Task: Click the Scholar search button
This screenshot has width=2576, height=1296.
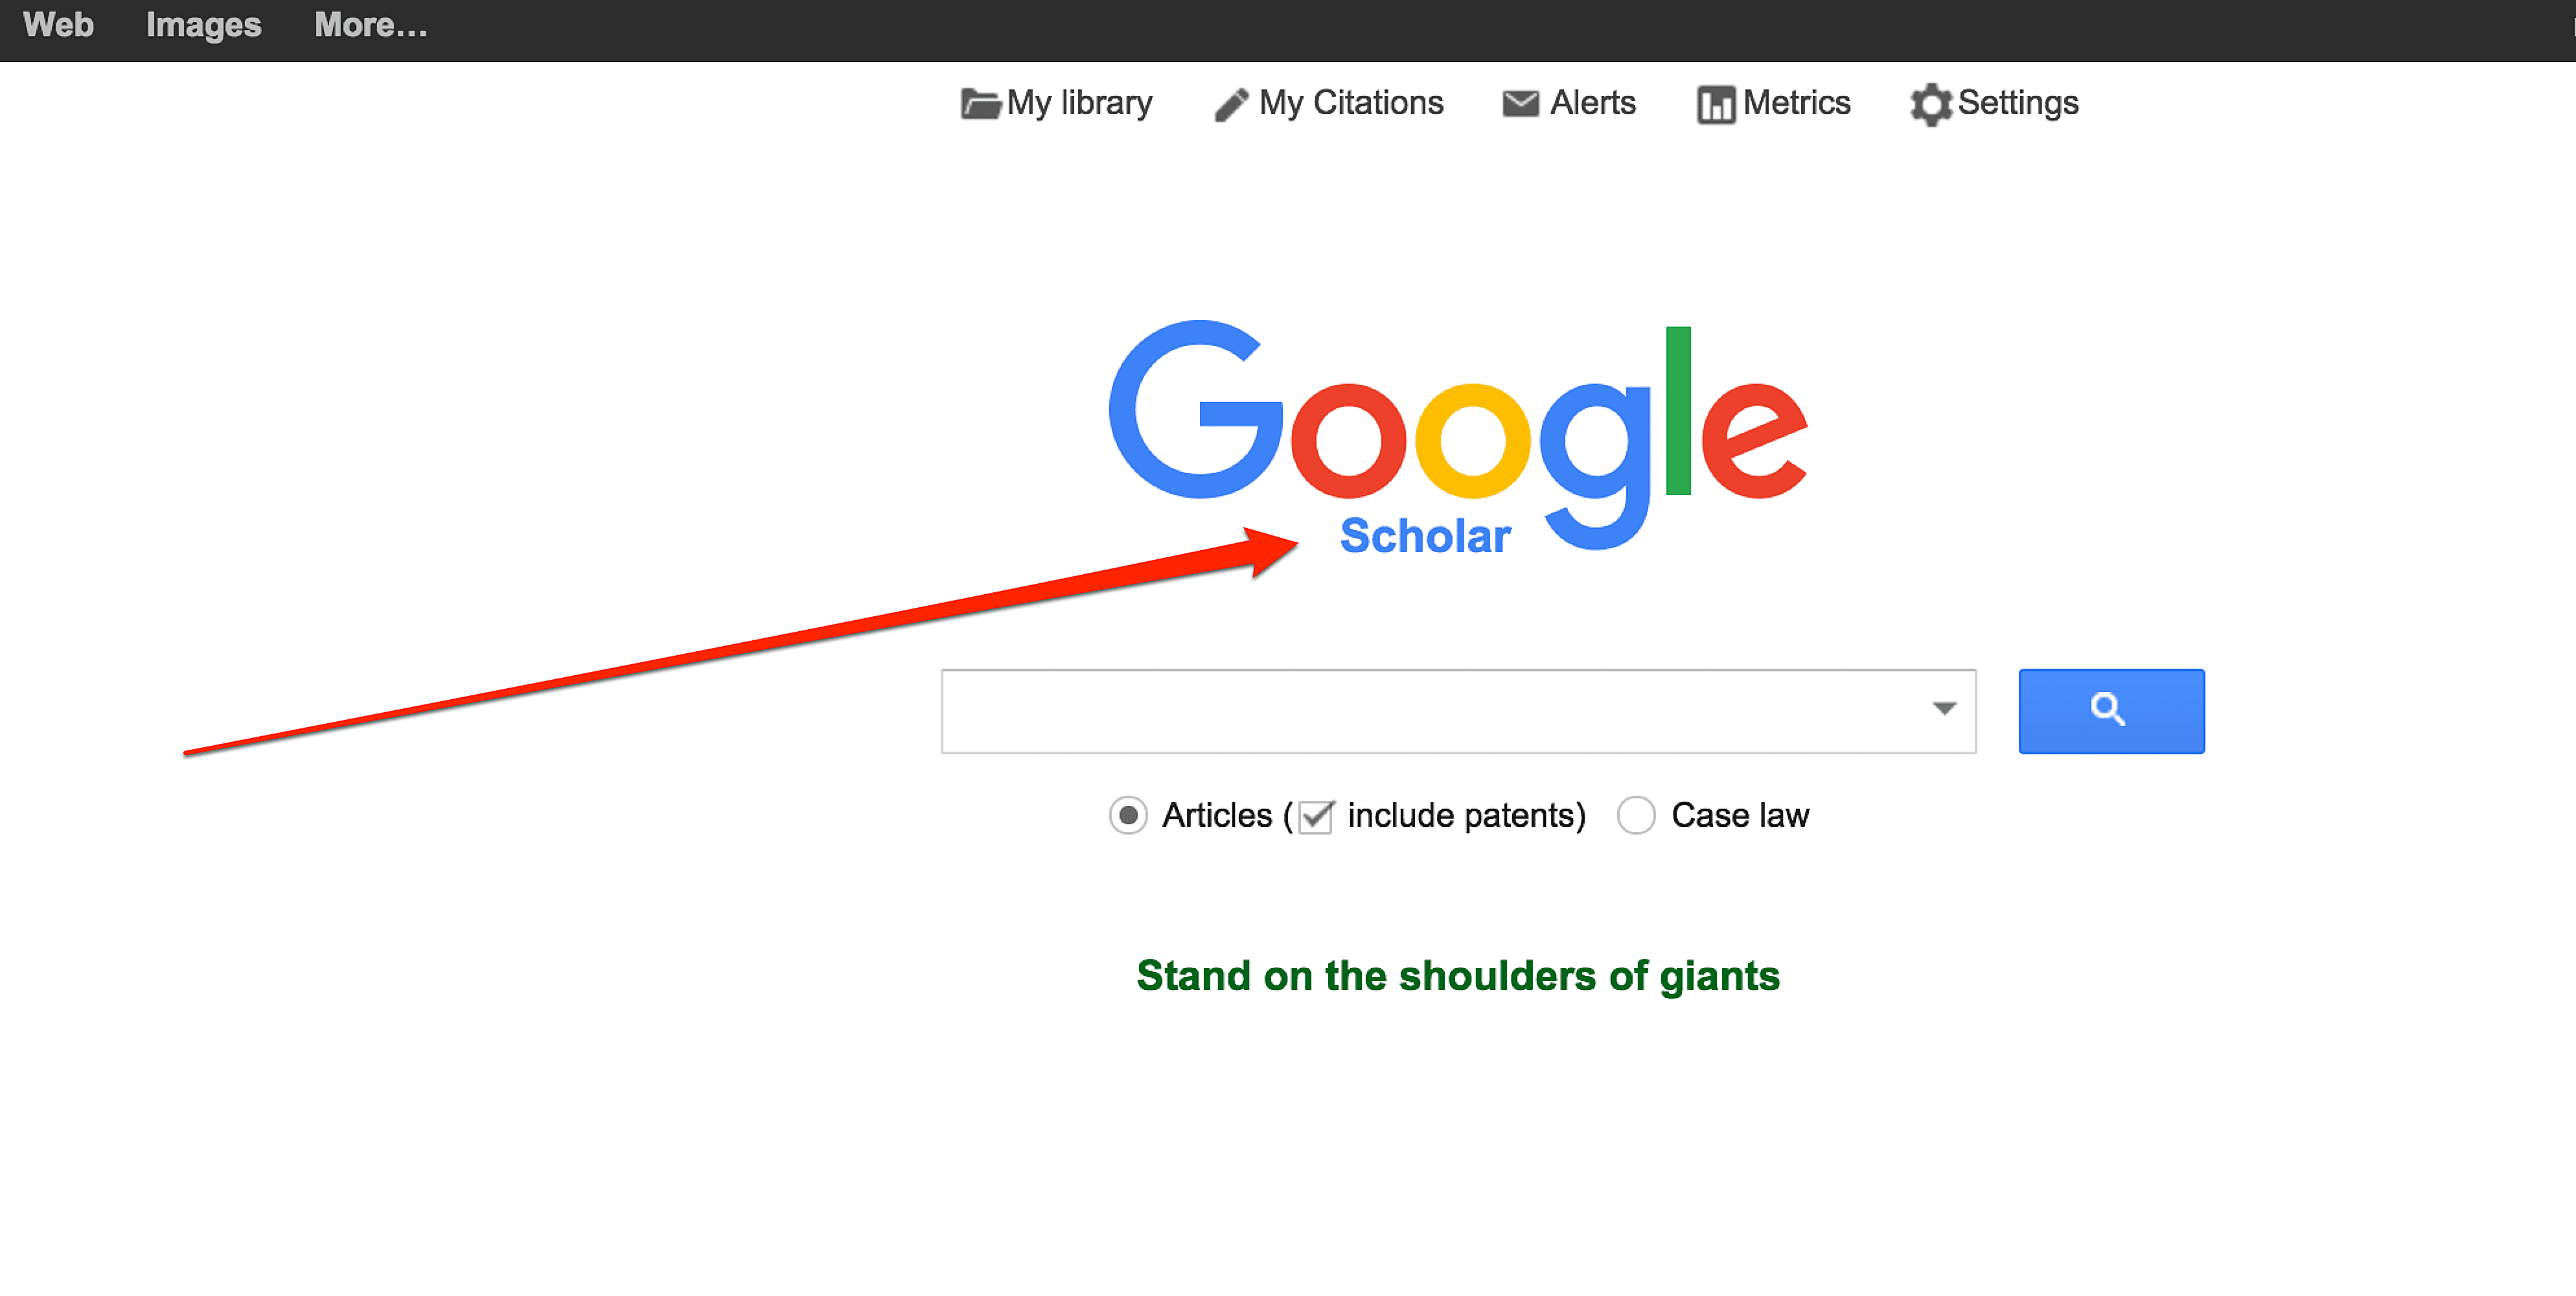Action: point(2110,711)
